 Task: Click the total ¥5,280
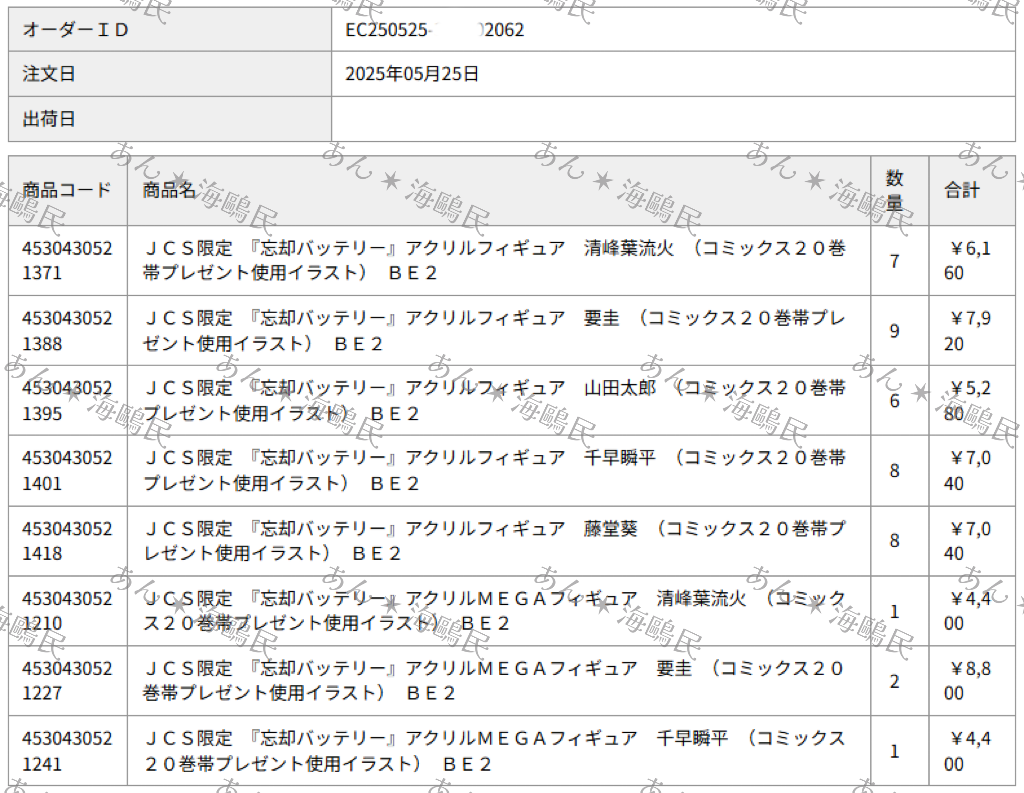(968, 400)
